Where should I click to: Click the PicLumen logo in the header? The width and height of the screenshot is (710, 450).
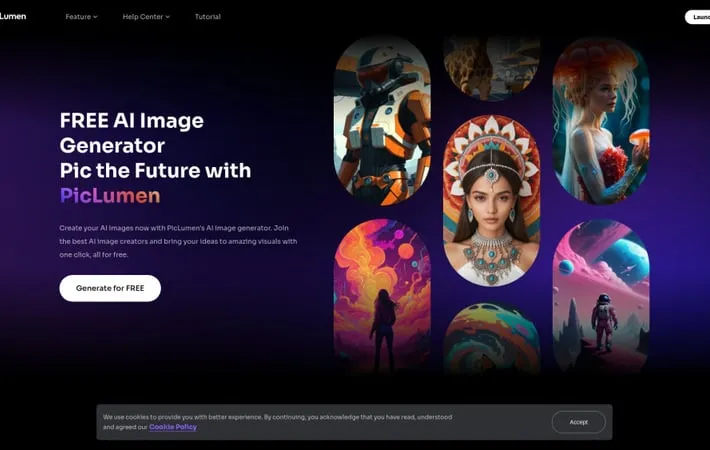pyautogui.click(x=13, y=16)
